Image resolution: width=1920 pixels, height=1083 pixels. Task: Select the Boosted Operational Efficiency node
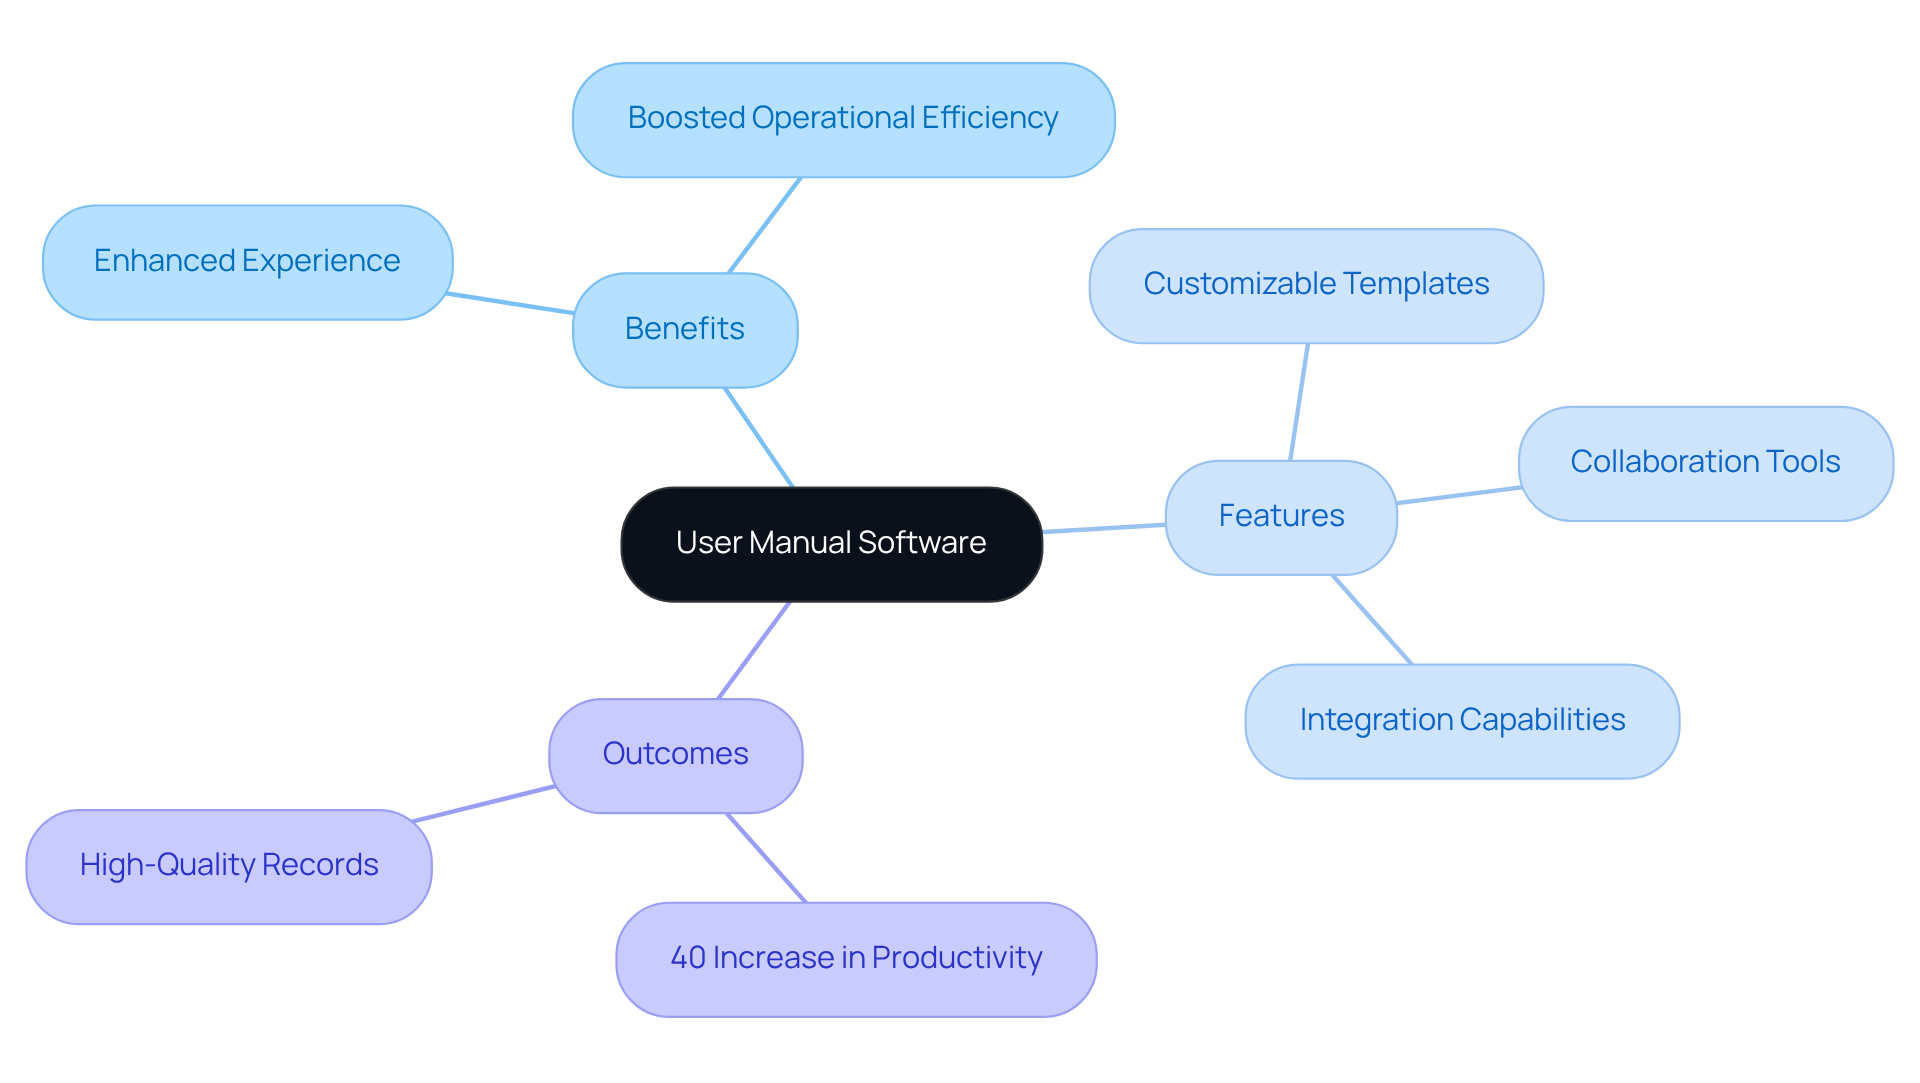[843, 119]
